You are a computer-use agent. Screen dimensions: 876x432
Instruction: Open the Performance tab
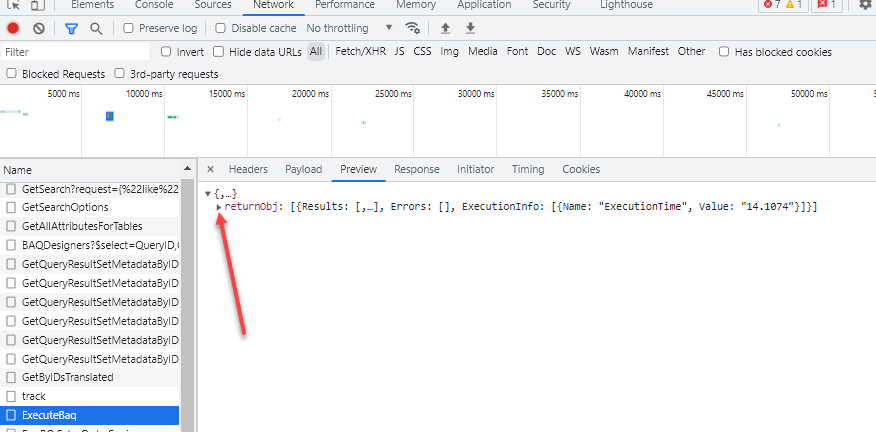[x=345, y=5]
